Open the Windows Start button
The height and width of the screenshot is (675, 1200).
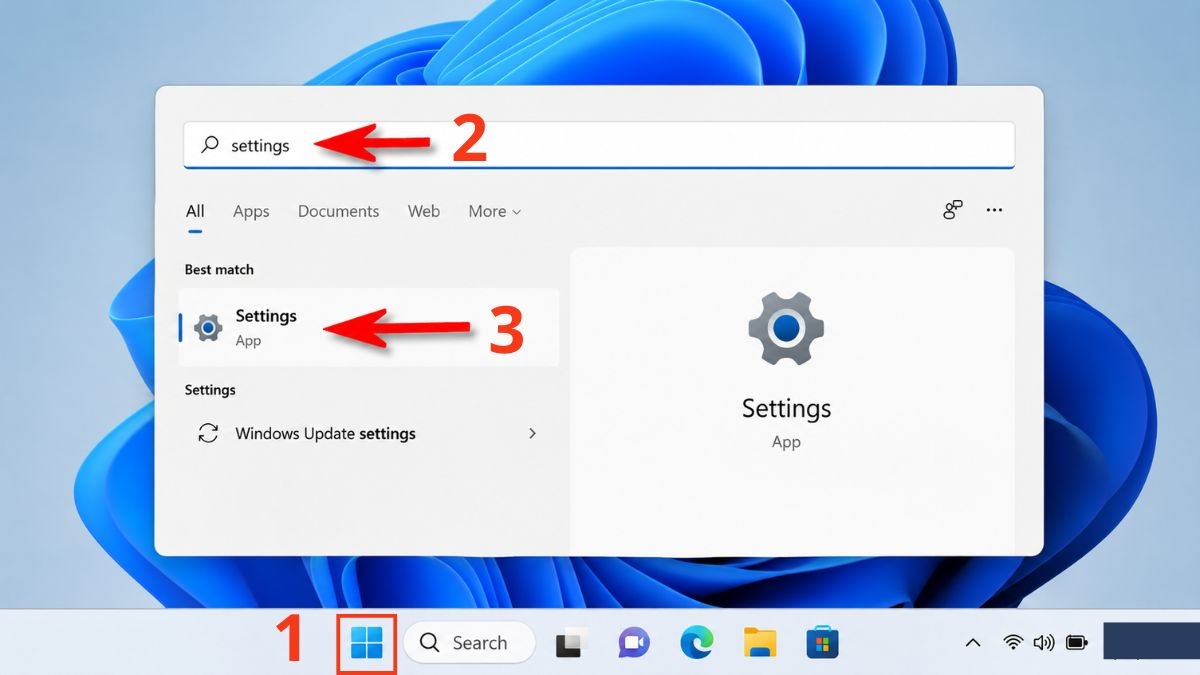point(367,643)
